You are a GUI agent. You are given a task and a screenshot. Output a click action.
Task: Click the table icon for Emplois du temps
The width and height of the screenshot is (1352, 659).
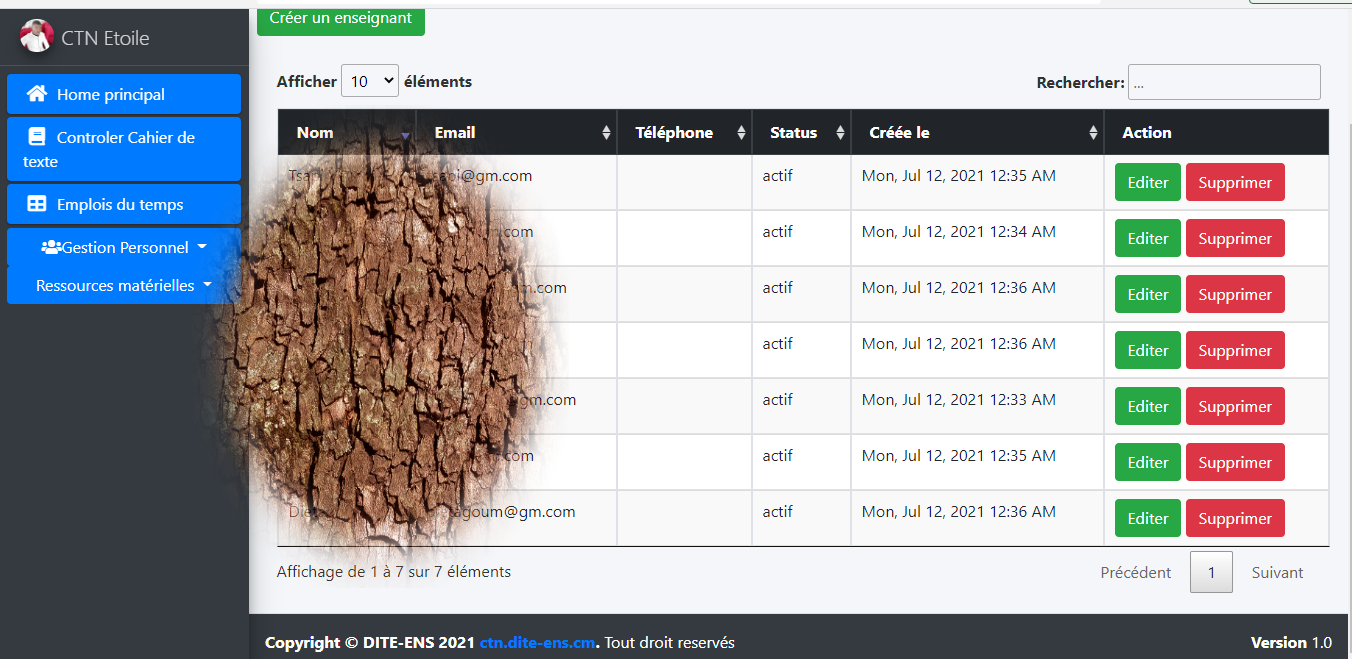pos(37,204)
